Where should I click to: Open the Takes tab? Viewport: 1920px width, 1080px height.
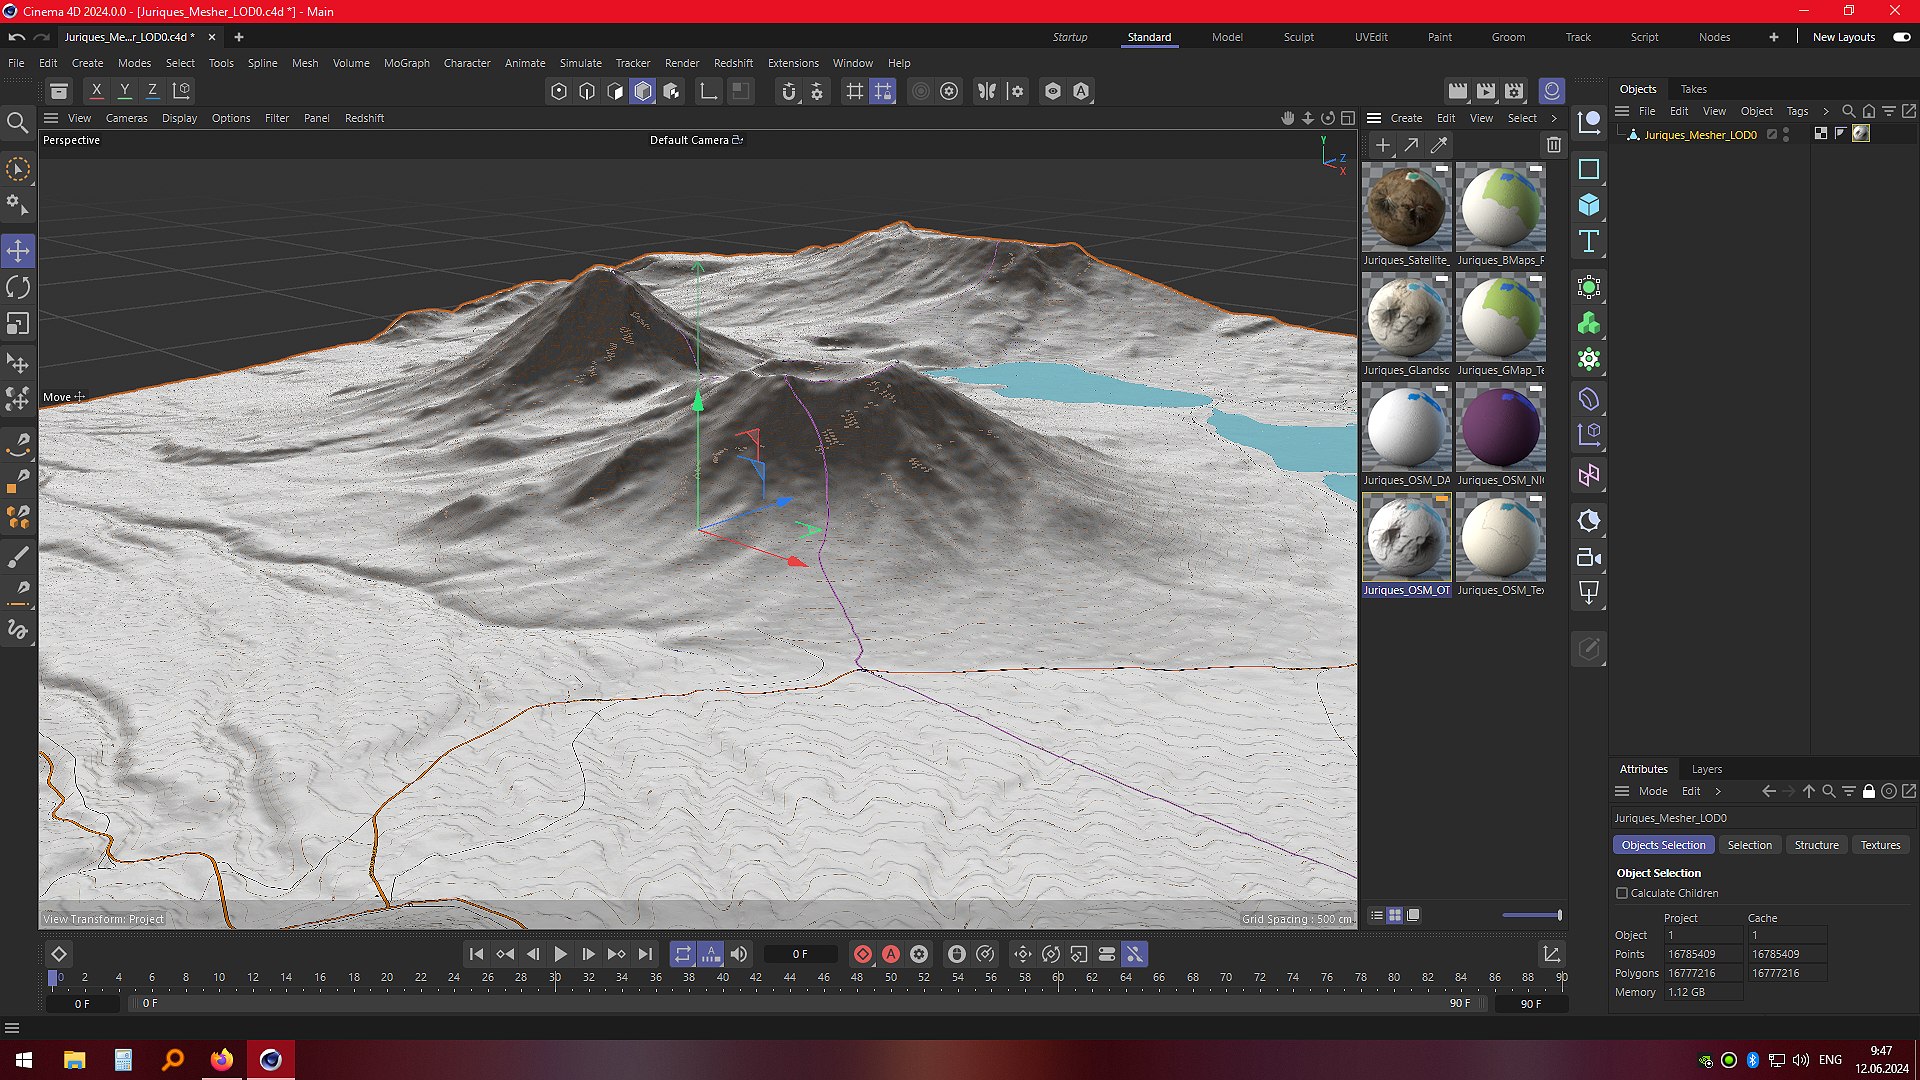click(1693, 89)
